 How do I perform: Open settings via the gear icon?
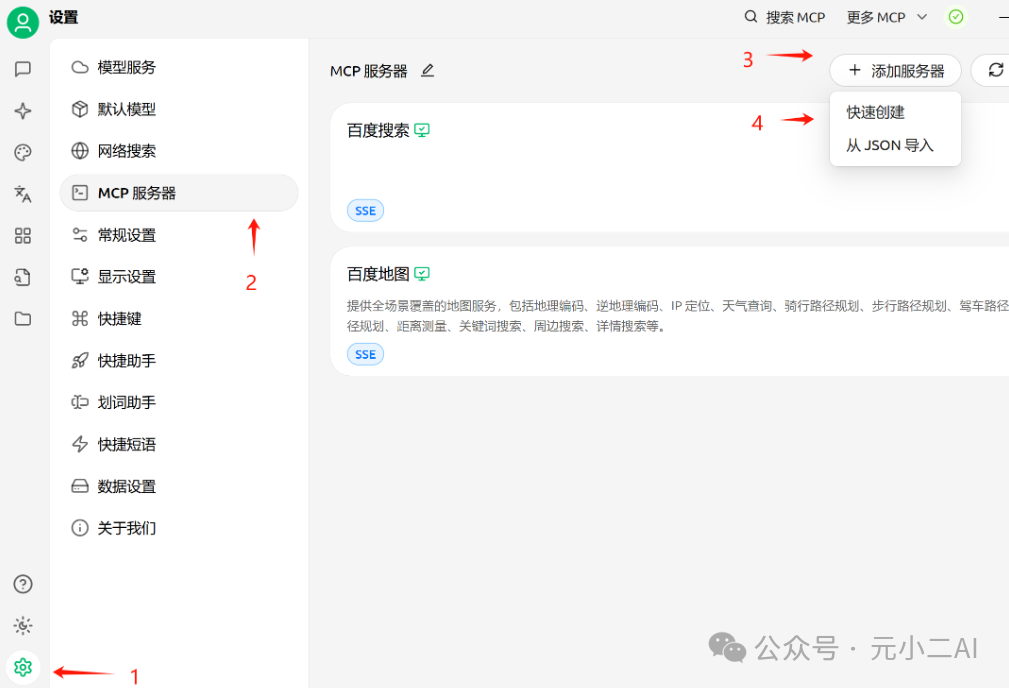23,667
